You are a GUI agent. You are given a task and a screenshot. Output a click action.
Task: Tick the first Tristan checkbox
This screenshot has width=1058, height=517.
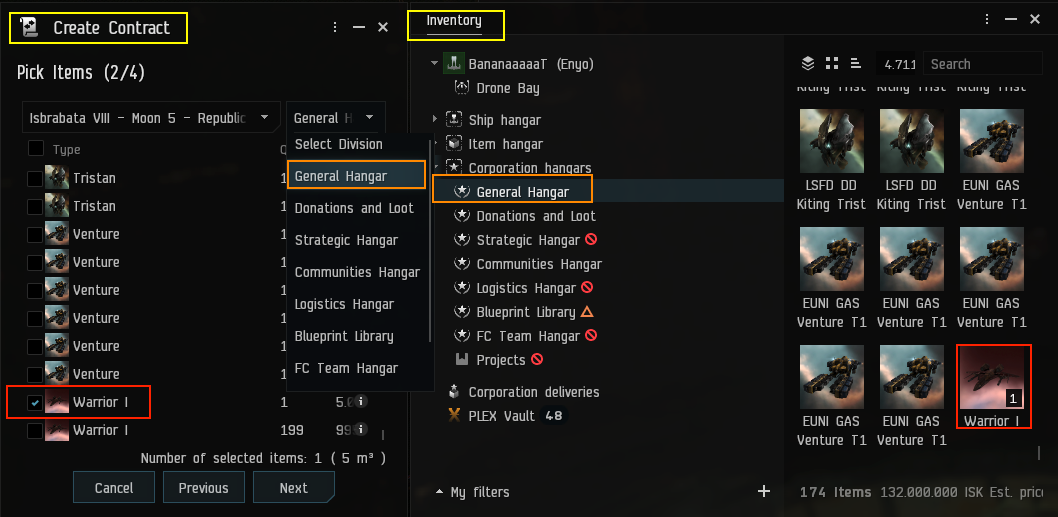tap(36, 178)
